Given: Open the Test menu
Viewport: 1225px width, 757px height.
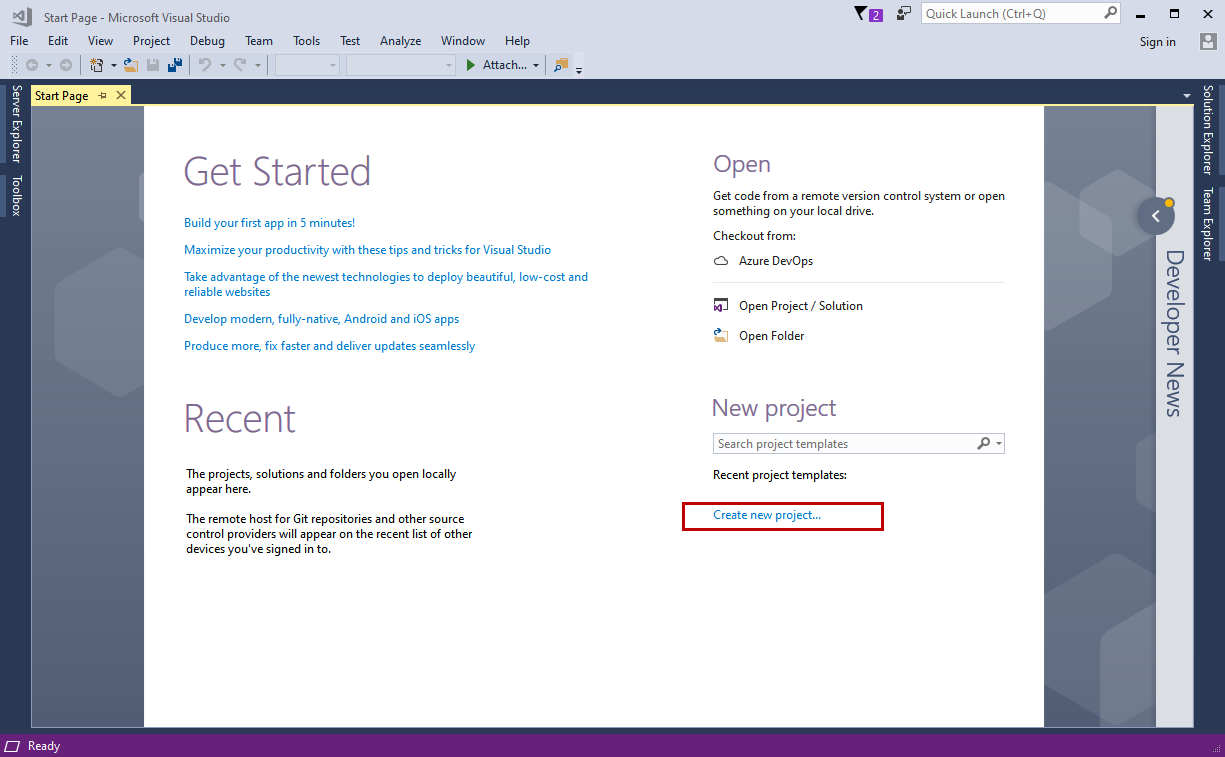Looking at the screenshot, I should pyautogui.click(x=350, y=41).
